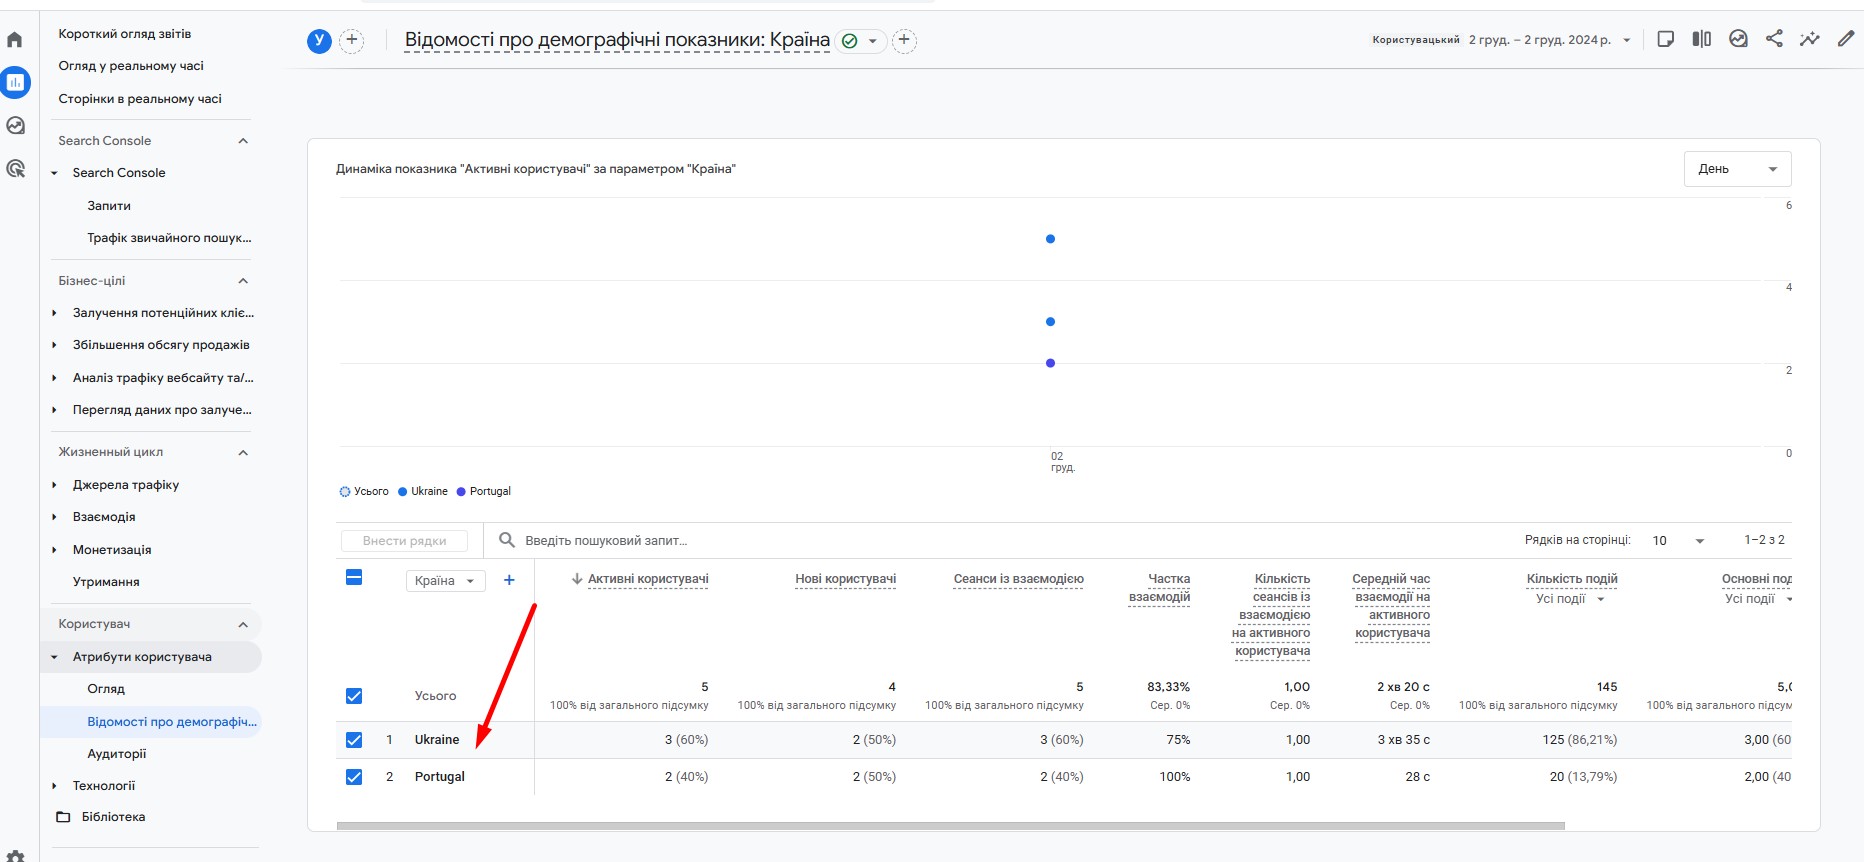Click the horizontal table scrollbar
Image resolution: width=1864 pixels, height=862 pixels.
pos(950,826)
